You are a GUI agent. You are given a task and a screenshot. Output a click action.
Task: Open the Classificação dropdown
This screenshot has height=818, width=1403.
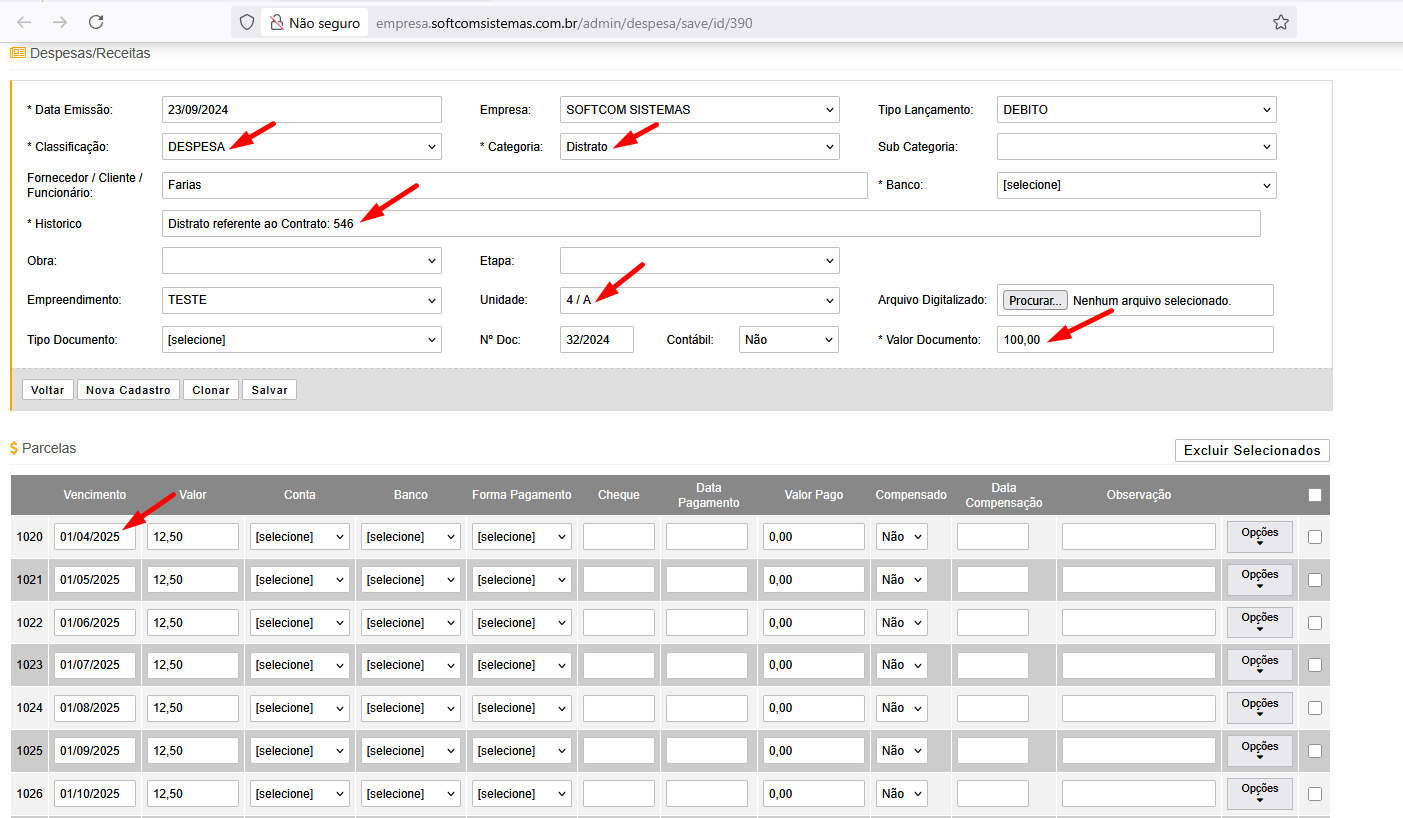pyautogui.click(x=301, y=147)
